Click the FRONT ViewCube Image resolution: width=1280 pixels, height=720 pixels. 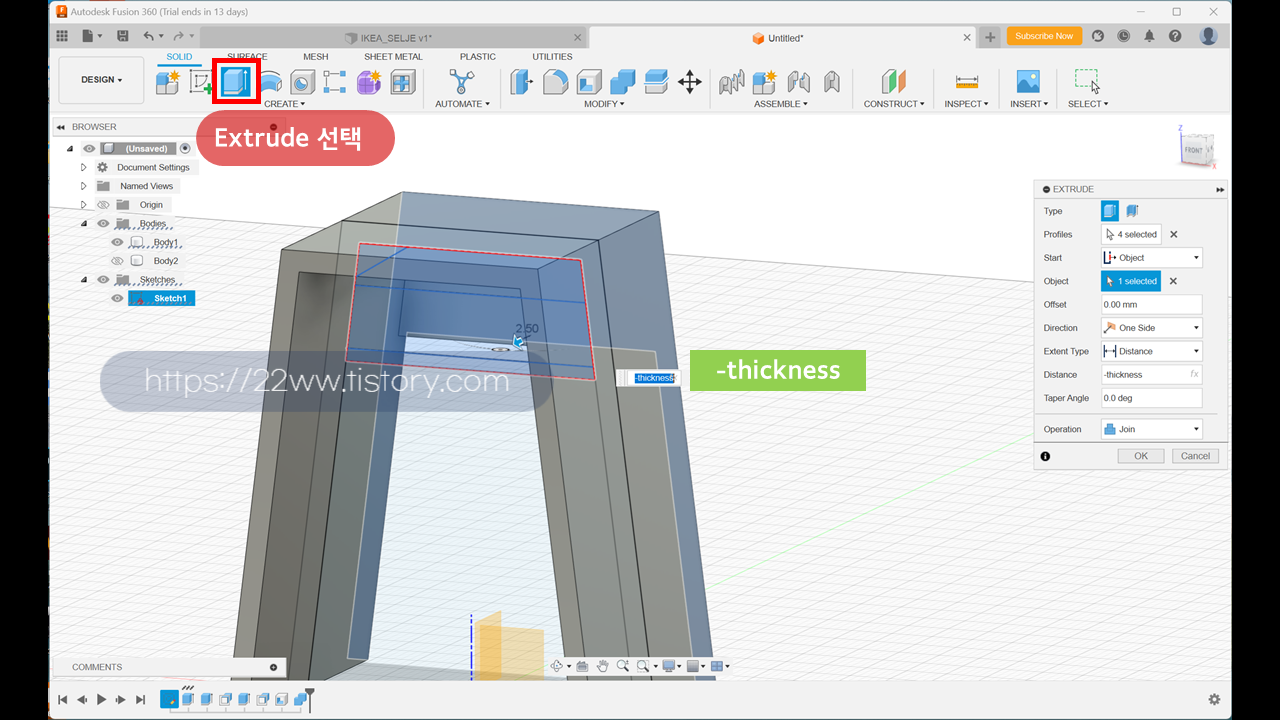click(x=1195, y=150)
